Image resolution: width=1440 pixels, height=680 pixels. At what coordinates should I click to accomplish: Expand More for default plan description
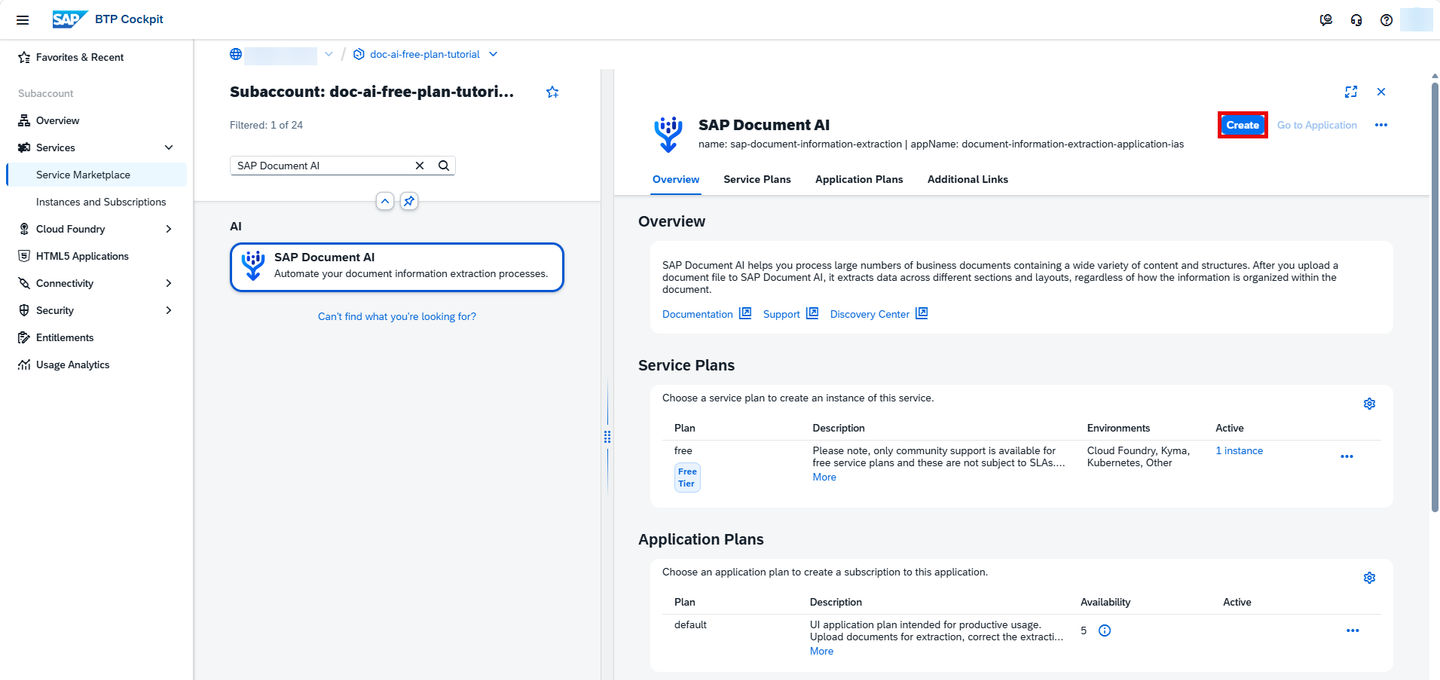point(821,651)
